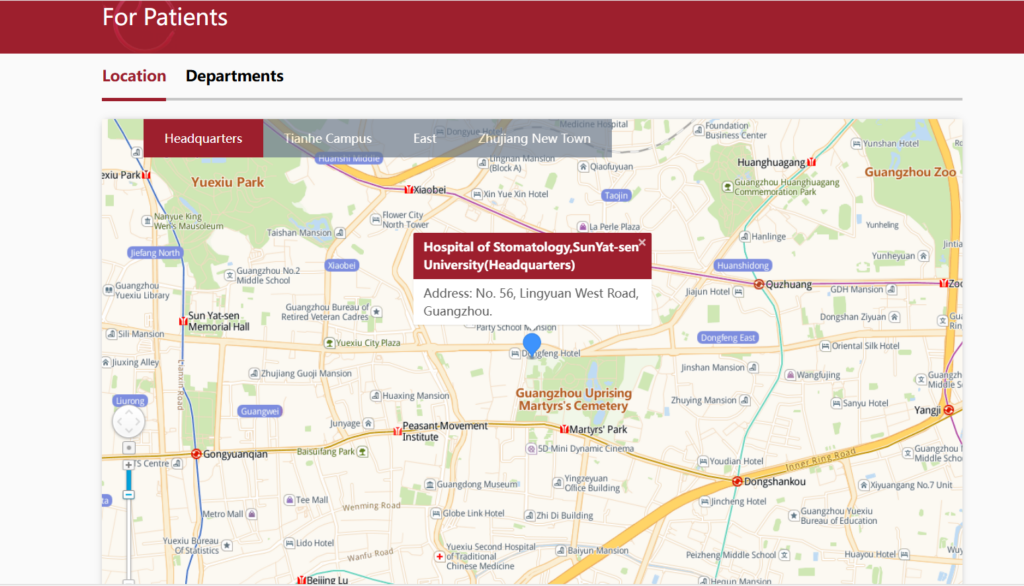Click the Flower City North Tower icon

(376, 220)
